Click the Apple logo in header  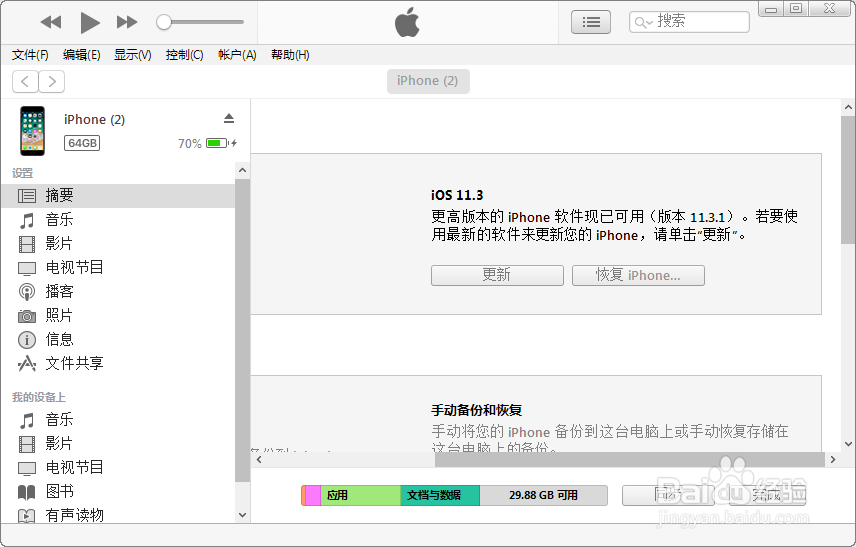tap(407, 22)
